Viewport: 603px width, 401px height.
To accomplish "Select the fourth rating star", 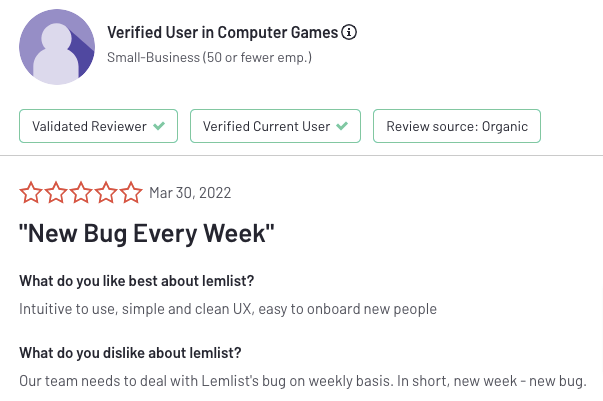I will [106, 192].
